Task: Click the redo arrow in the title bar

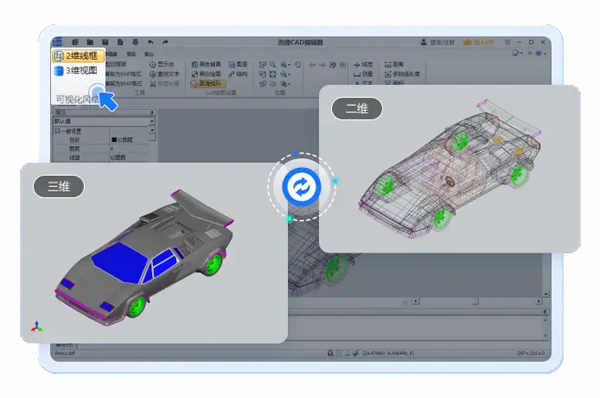Action: (x=165, y=42)
